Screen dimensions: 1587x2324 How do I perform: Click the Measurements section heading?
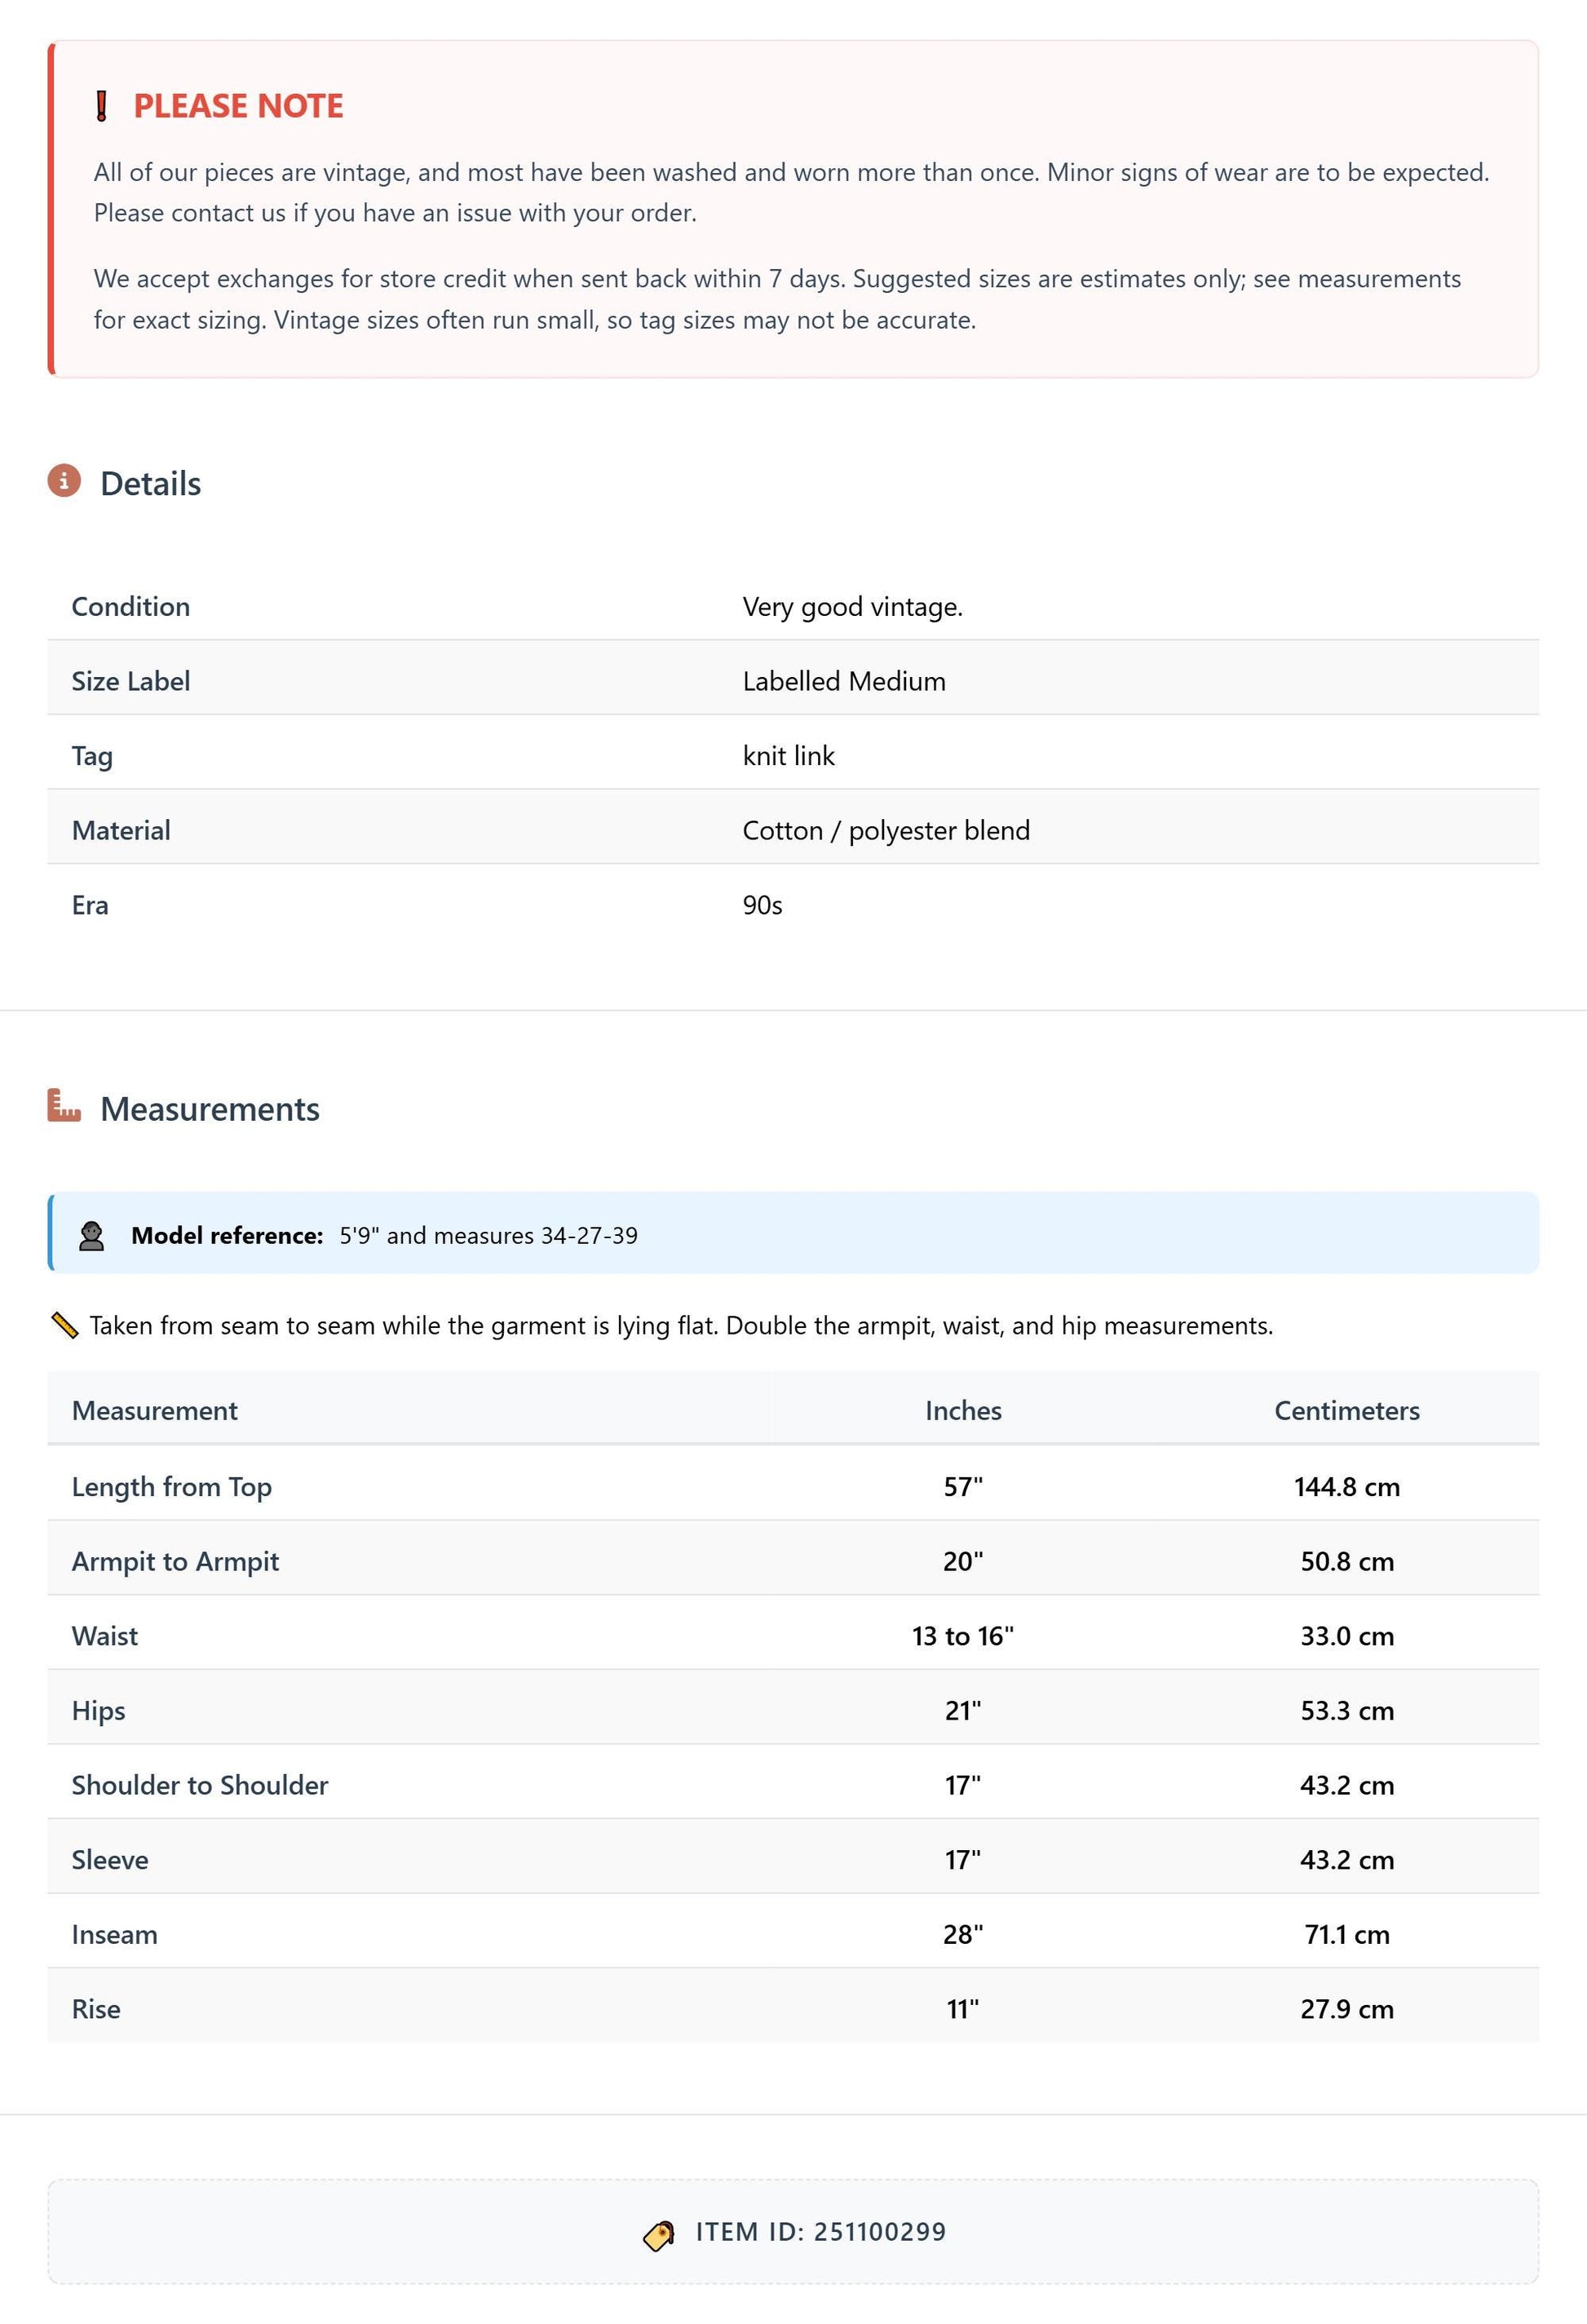click(x=210, y=1109)
